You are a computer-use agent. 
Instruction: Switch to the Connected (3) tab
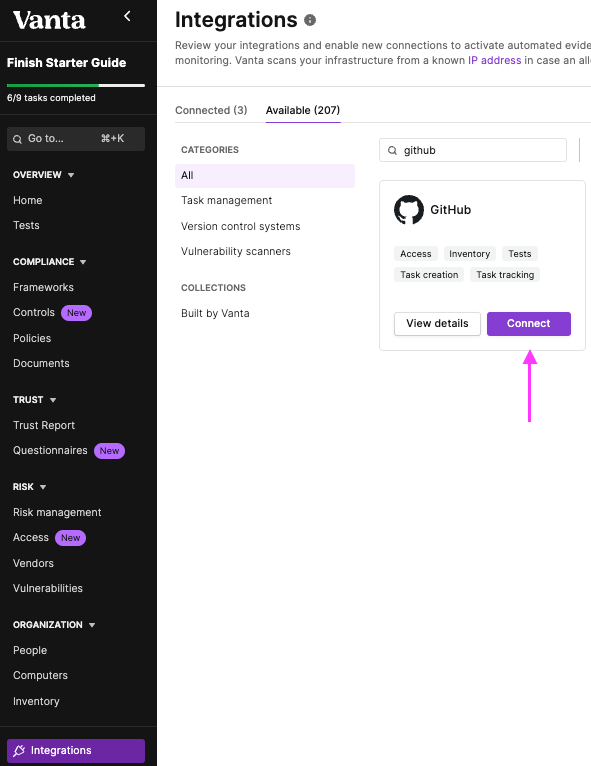tap(211, 110)
